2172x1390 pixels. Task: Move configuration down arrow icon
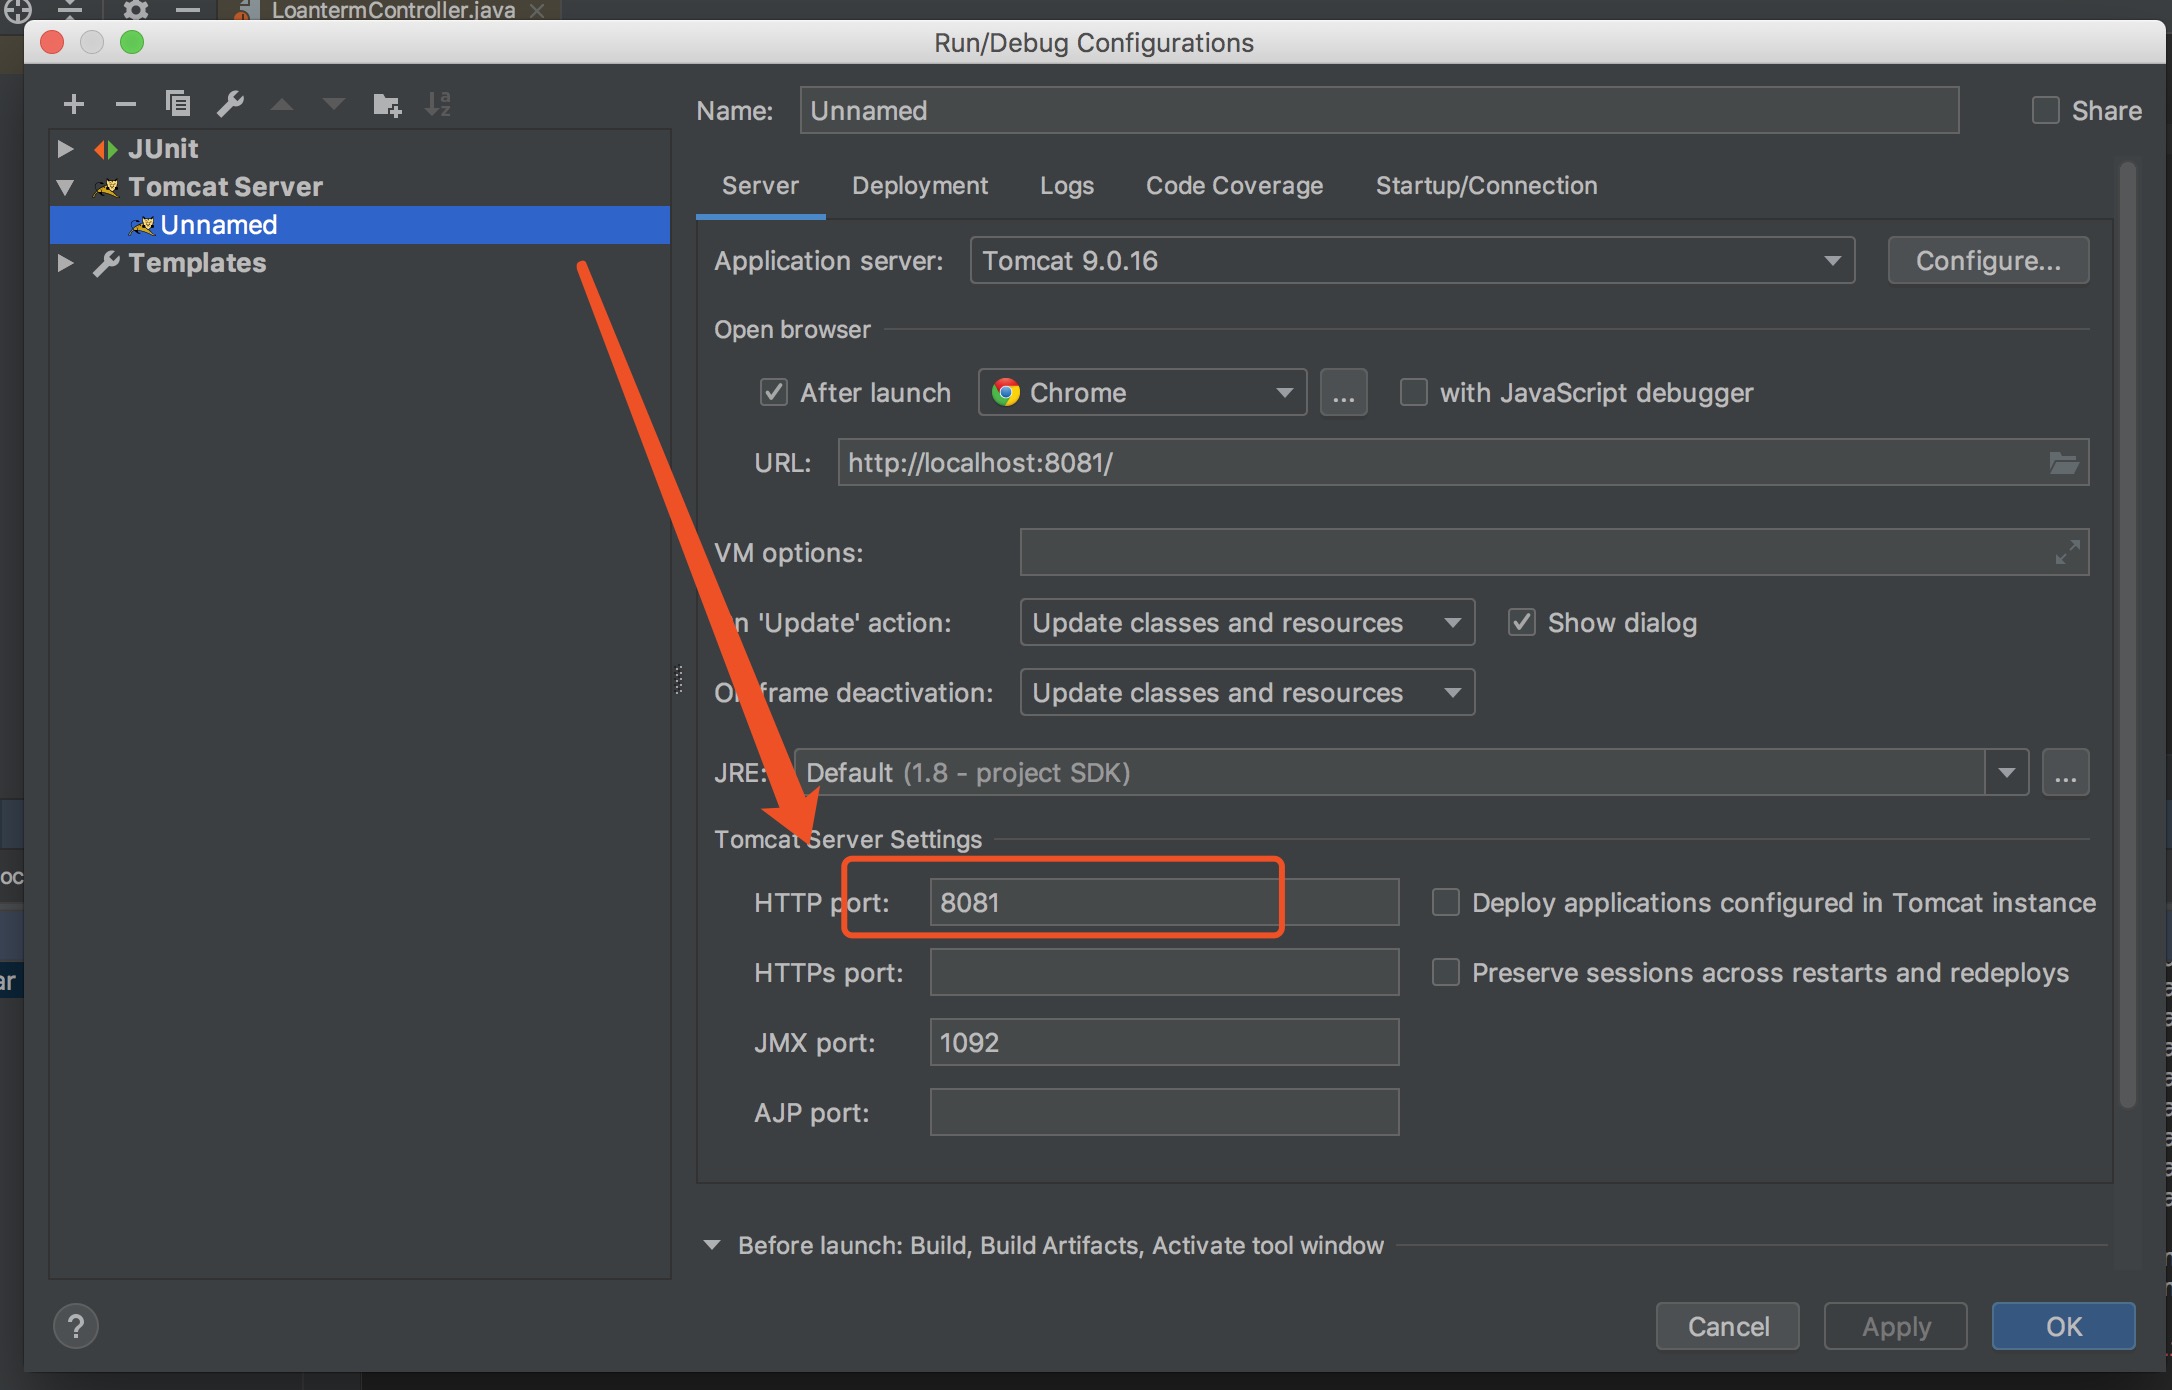(x=334, y=104)
